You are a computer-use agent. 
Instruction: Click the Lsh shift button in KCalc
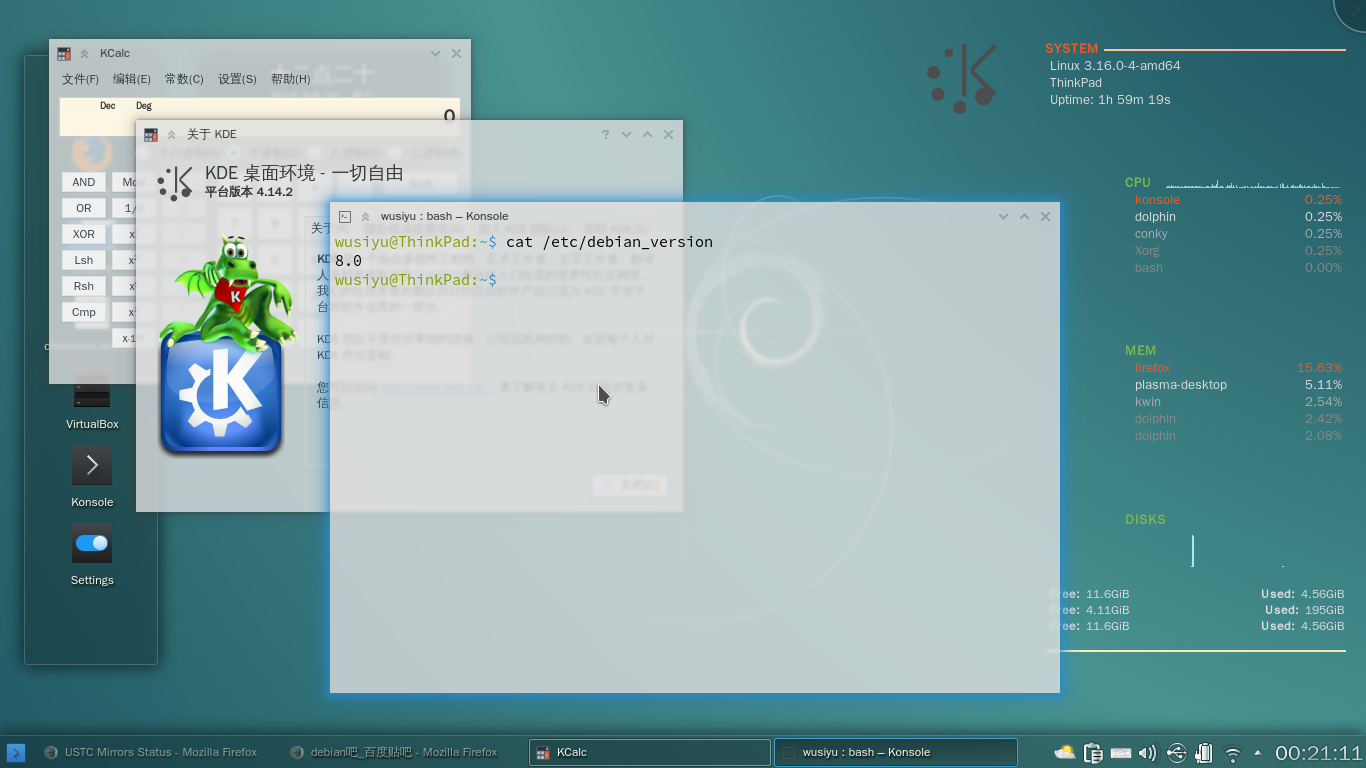point(84,260)
